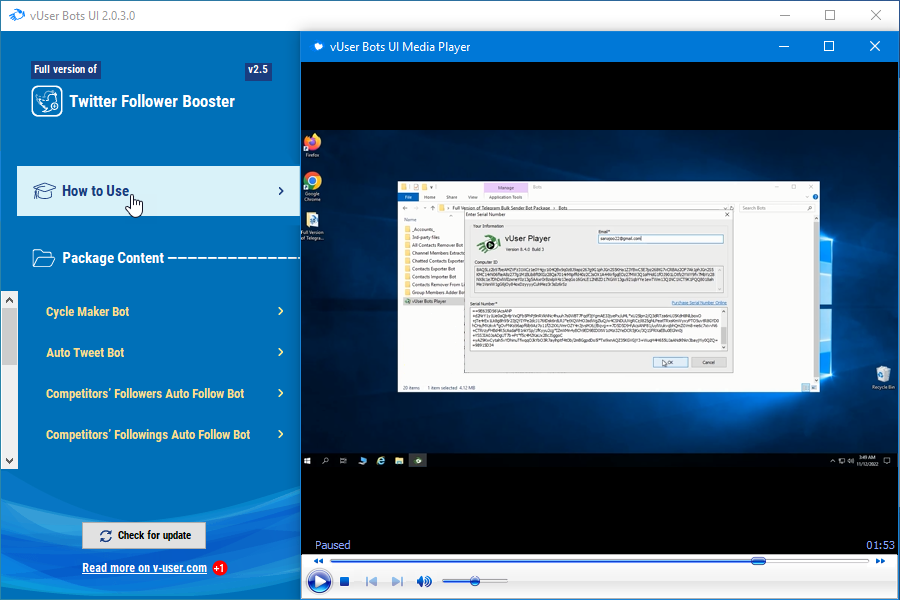This screenshot has height=600, width=900.
Task: Click the Play button in media player
Action: coord(319,582)
